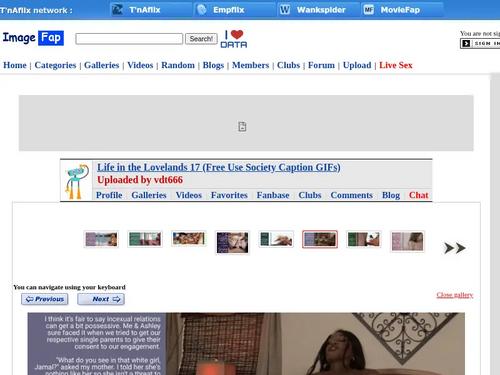This screenshot has height=375, width=500.
Task: Open the T'nAflix network site icon
Action: coord(117,10)
